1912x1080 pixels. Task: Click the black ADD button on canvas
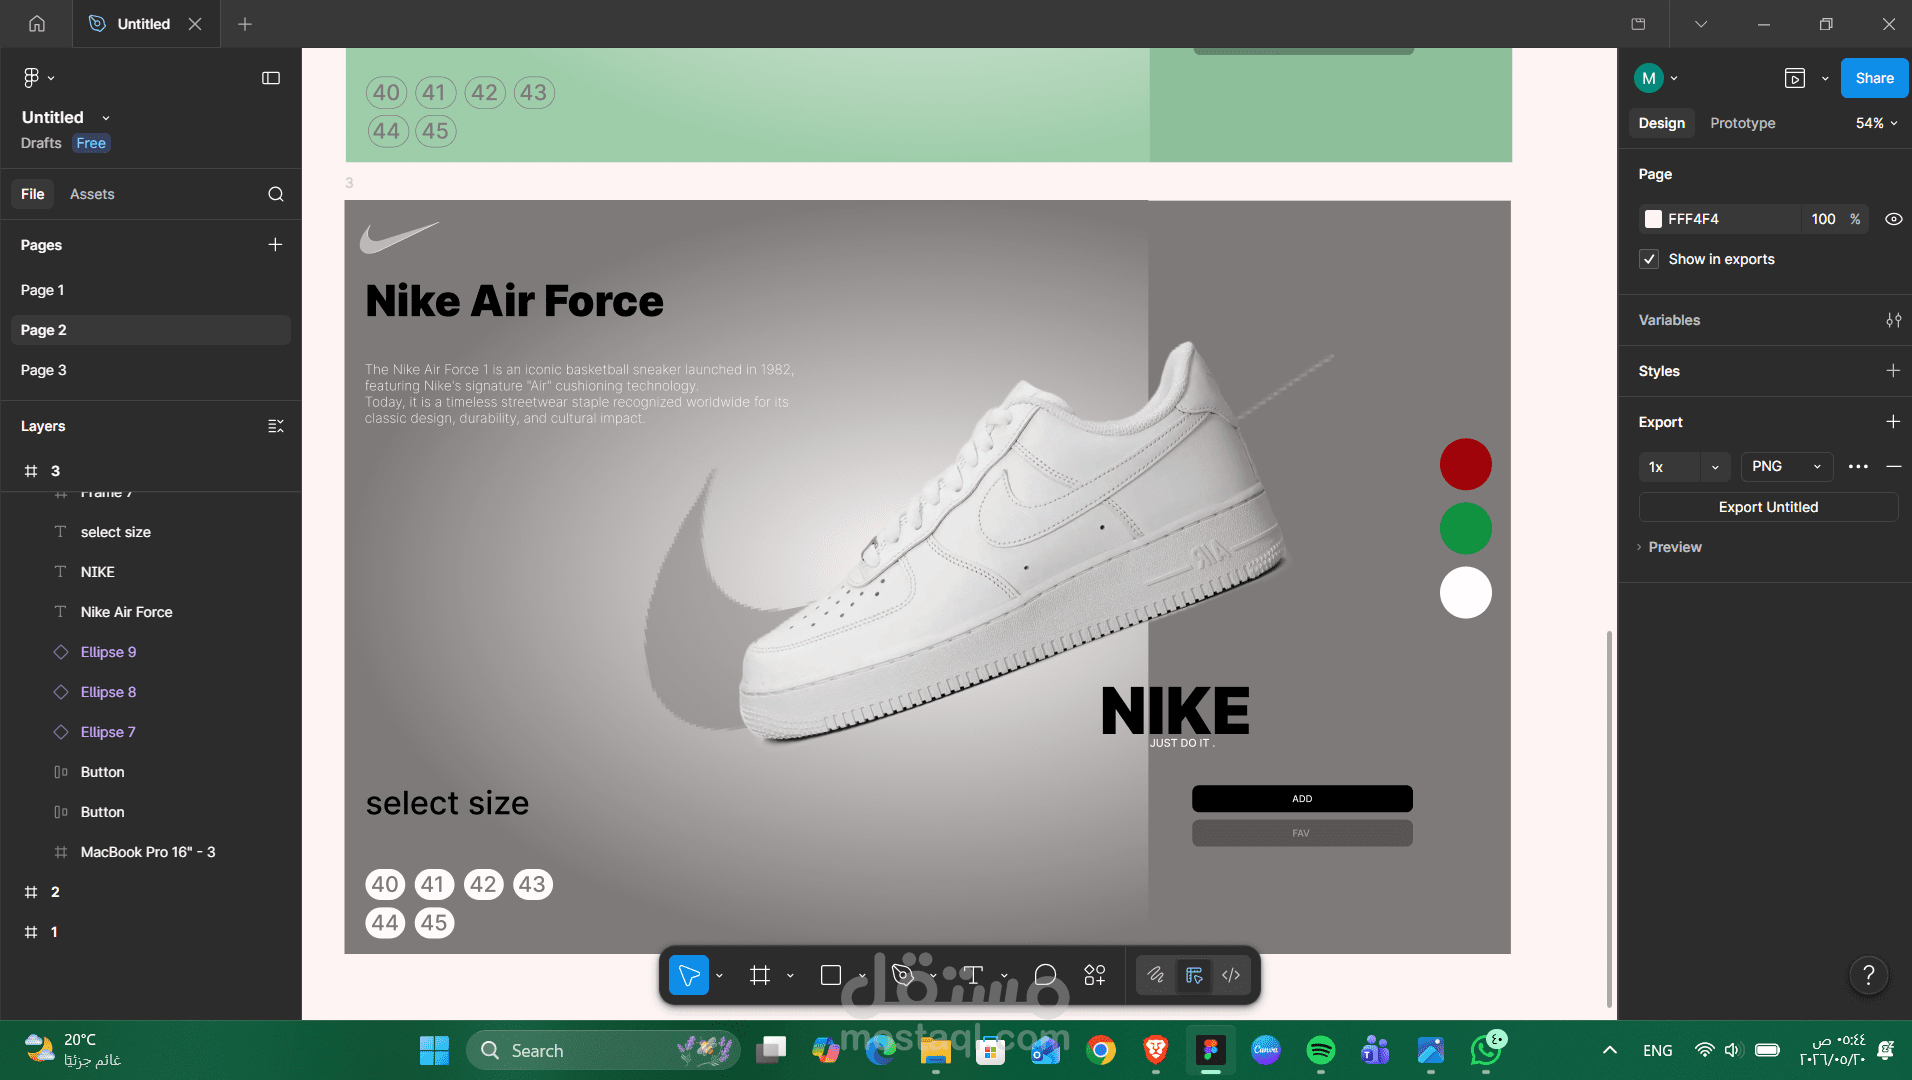[x=1302, y=799]
